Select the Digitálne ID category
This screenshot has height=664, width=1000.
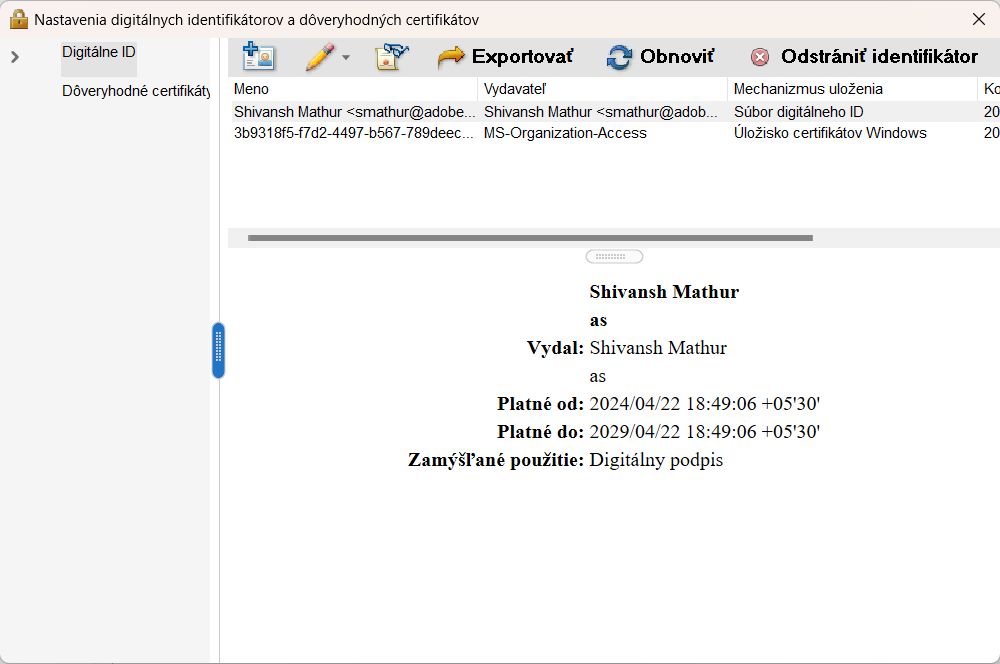pyautogui.click(x=97, y=50)
